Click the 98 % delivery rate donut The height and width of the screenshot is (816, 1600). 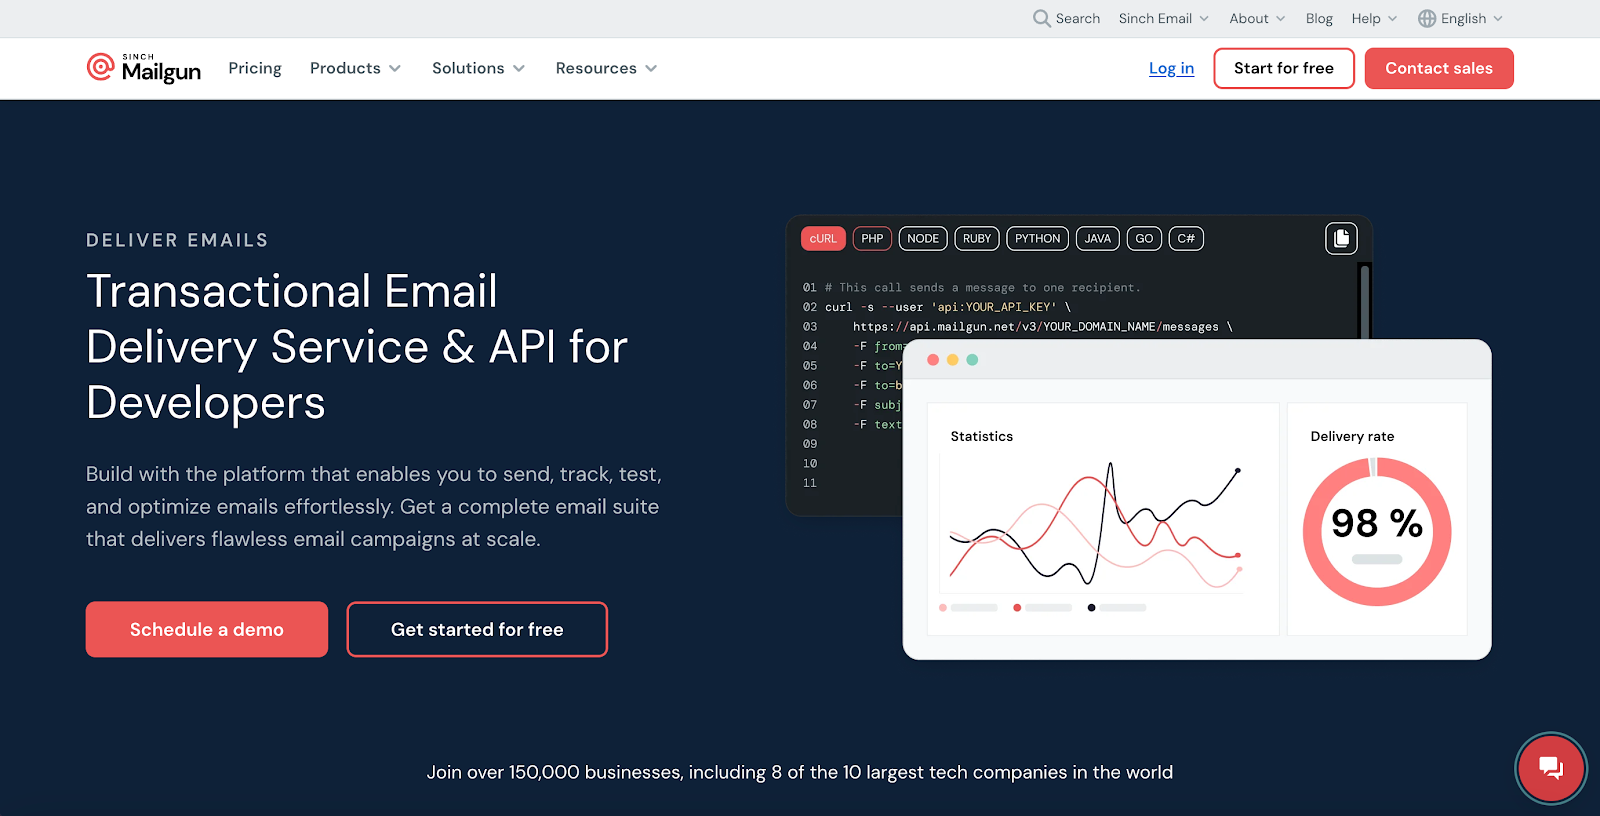(1377, 531)
